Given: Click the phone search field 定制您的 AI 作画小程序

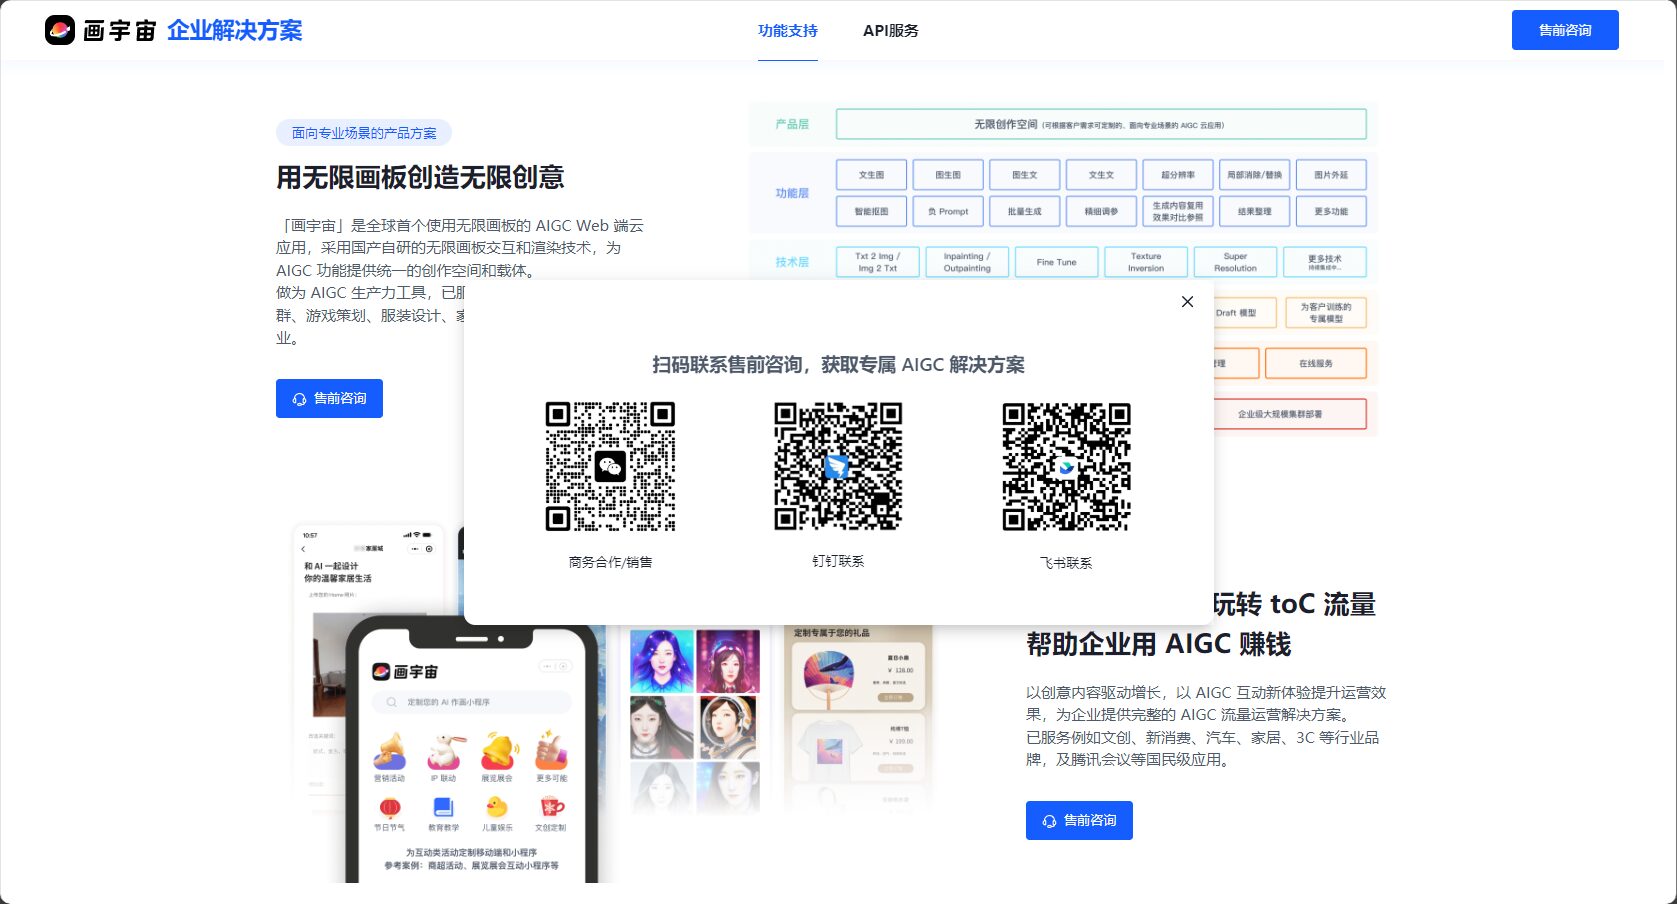Looking at the screenshot, I should click(472, 702).
